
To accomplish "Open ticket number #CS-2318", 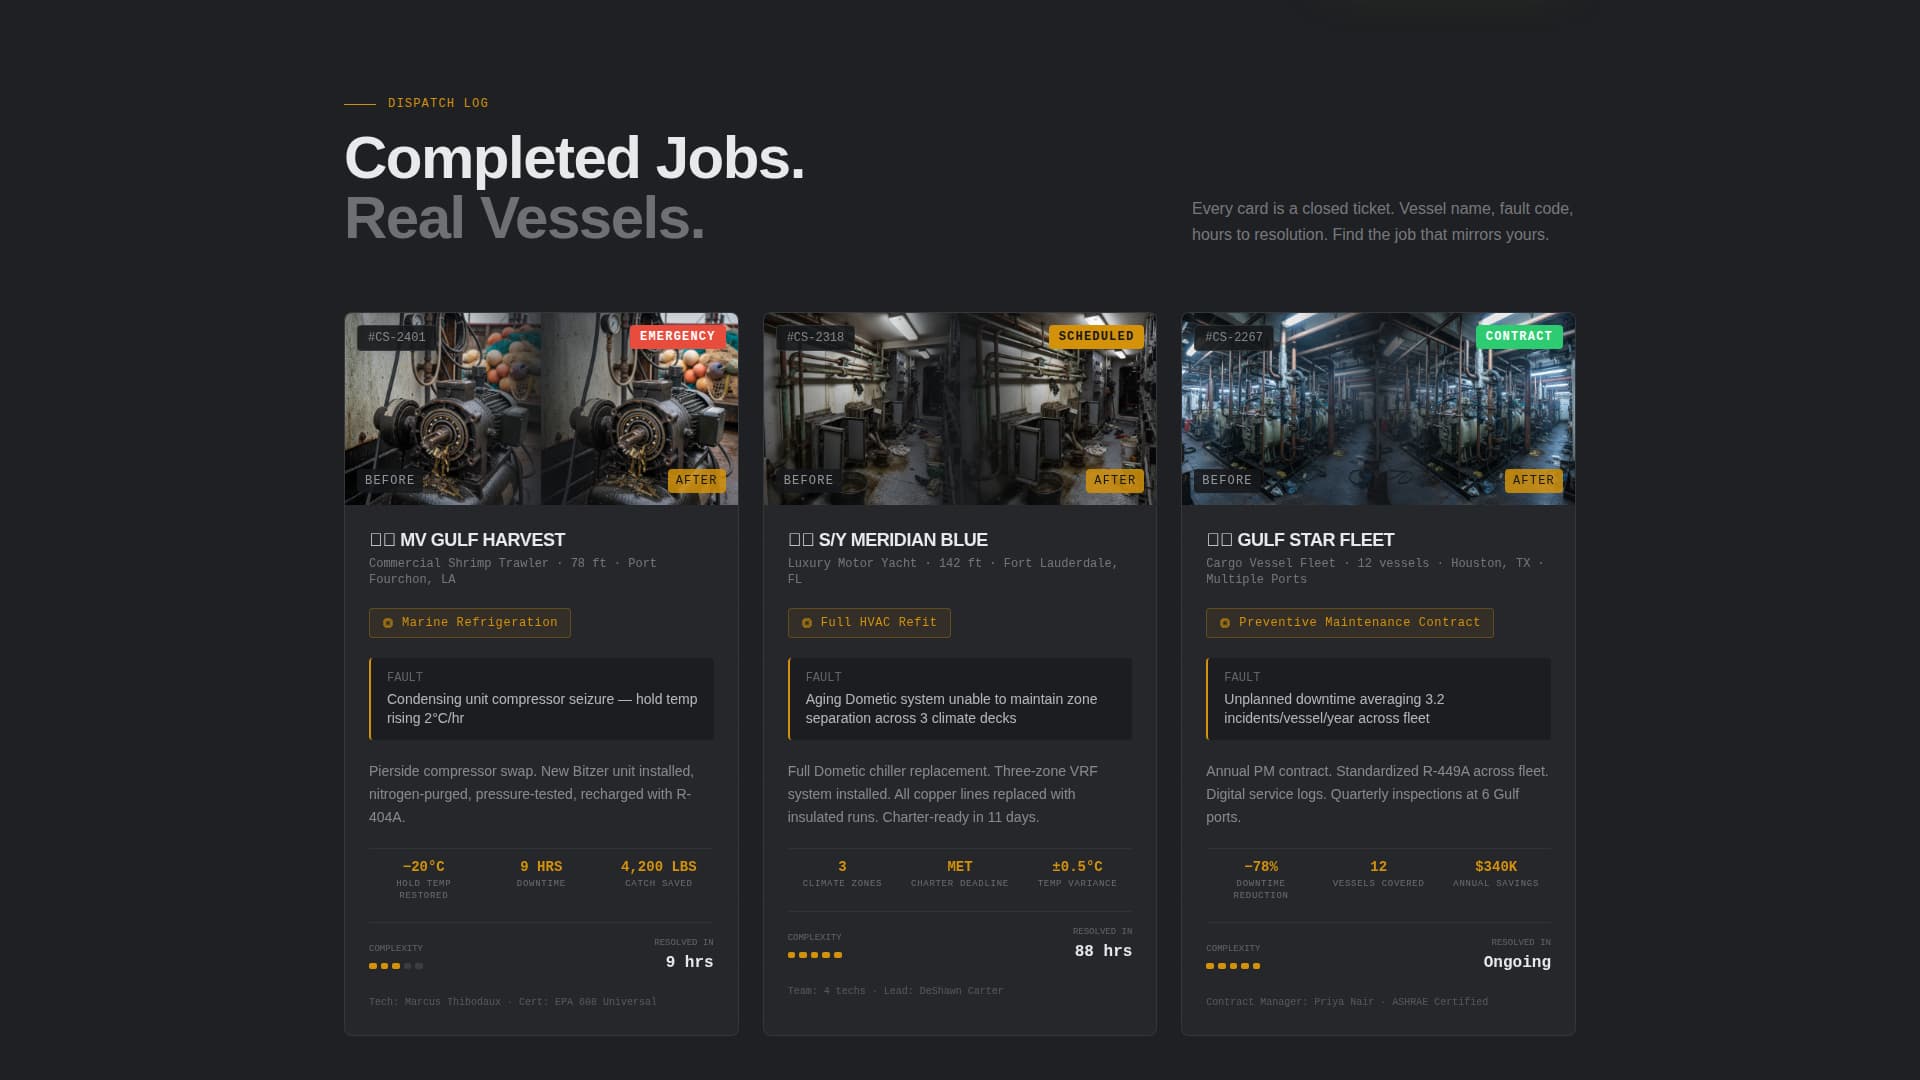I will coord(814,337).
